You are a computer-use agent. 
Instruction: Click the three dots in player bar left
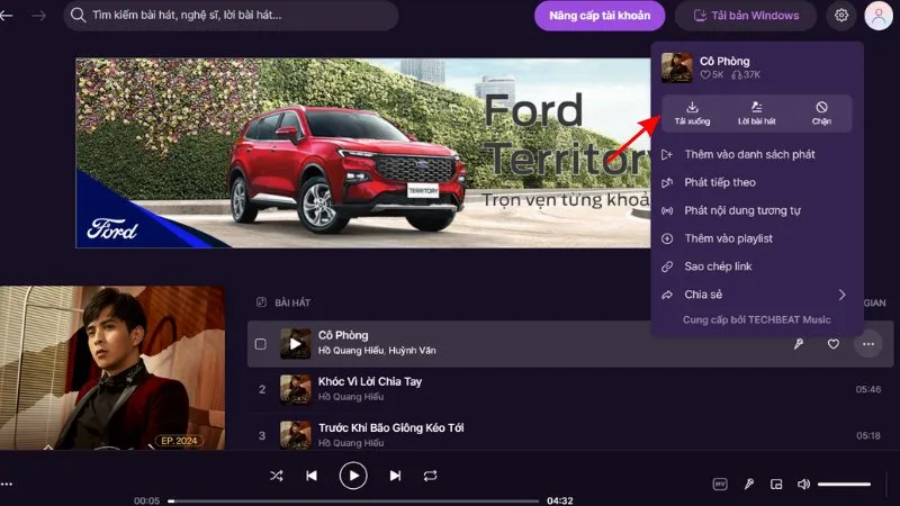pos(6,484)
